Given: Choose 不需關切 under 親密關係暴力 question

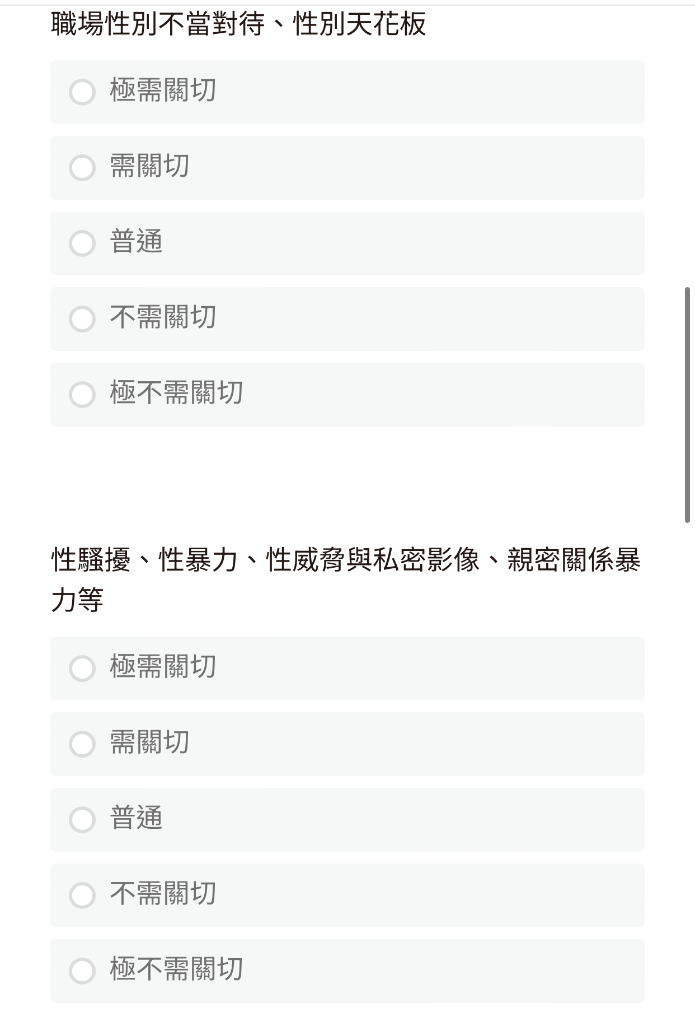Looking at the screenshot, I should pyautogui.click(x=348, y=895).
